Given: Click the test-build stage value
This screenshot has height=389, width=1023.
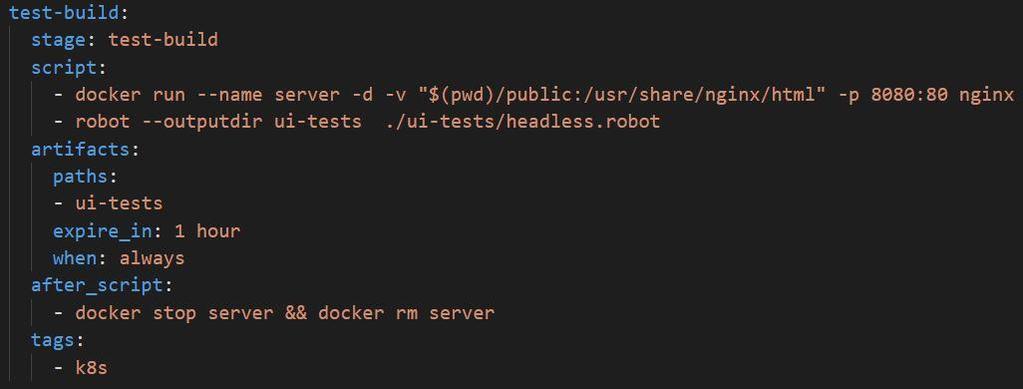Looking at the screenshot, I should [163, 40].
